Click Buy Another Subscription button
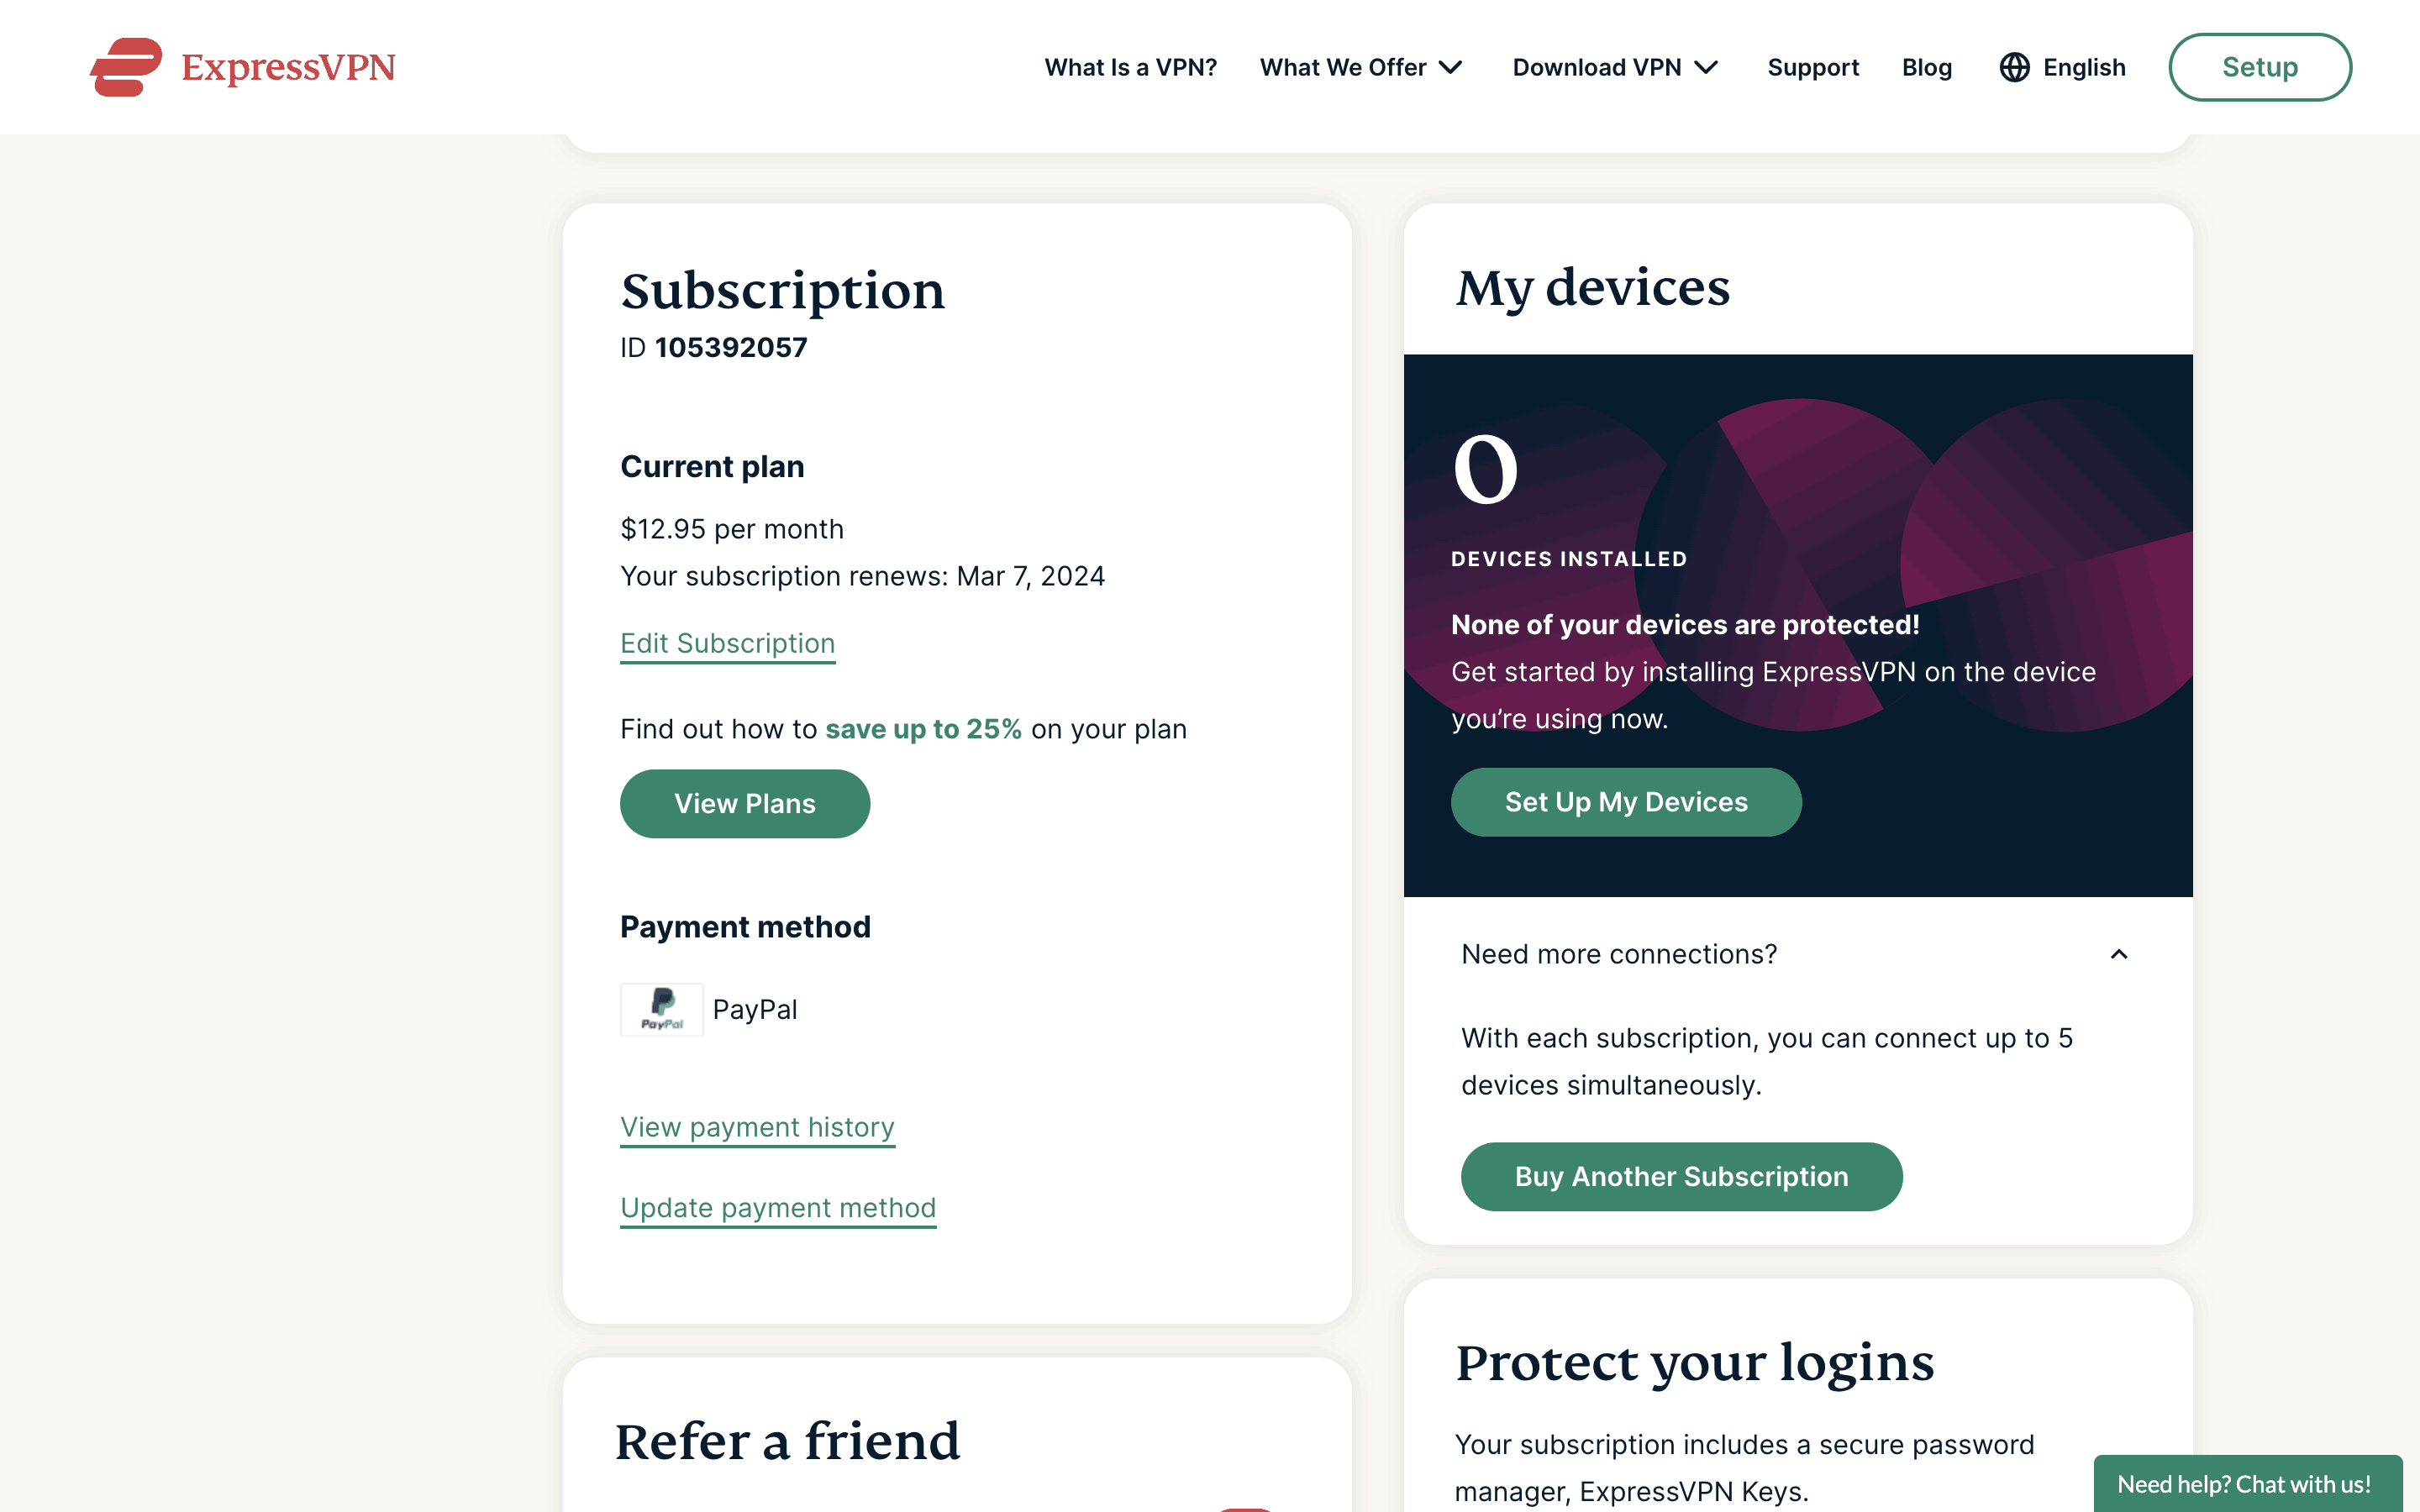The height and width of the screenshot is (1512, 2420). [1681, 1176]
